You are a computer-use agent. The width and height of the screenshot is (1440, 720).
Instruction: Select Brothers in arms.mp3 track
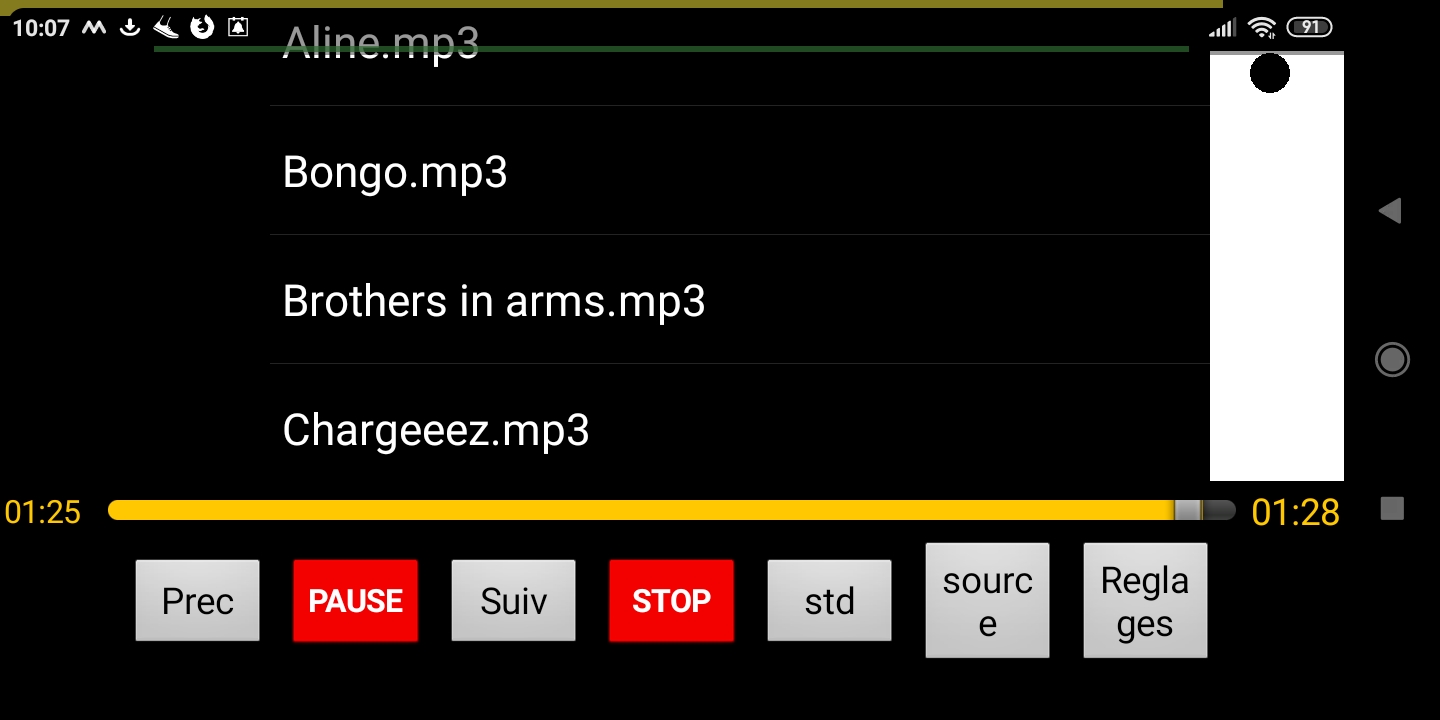click(740, 300)
